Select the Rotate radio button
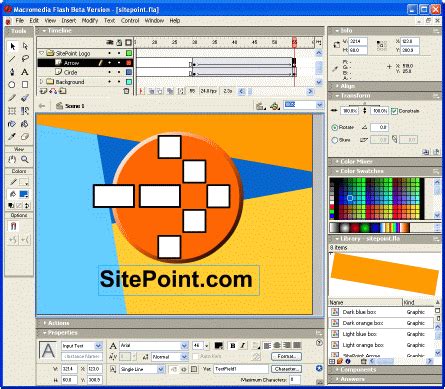Screen dimensions: 445x389 coord(335,127)
